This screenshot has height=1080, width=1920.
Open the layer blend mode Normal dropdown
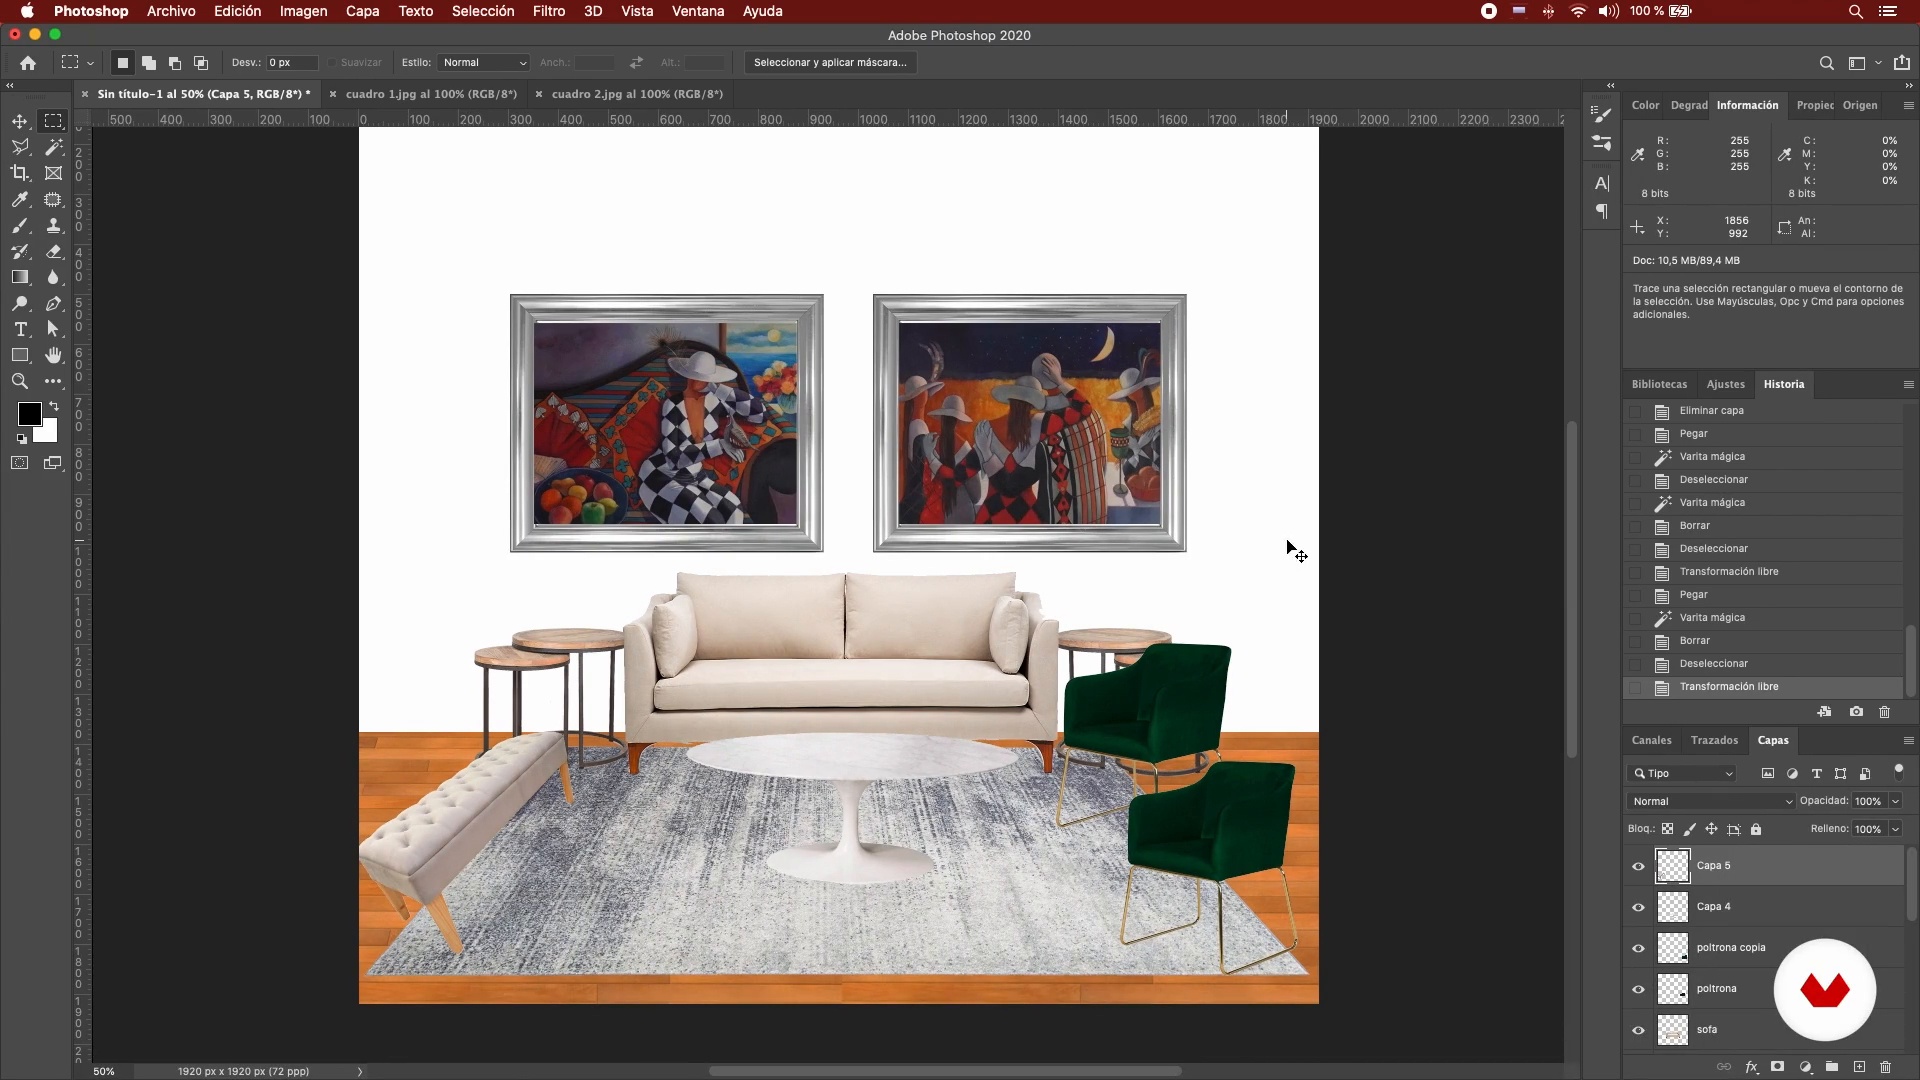point(1711,801)
